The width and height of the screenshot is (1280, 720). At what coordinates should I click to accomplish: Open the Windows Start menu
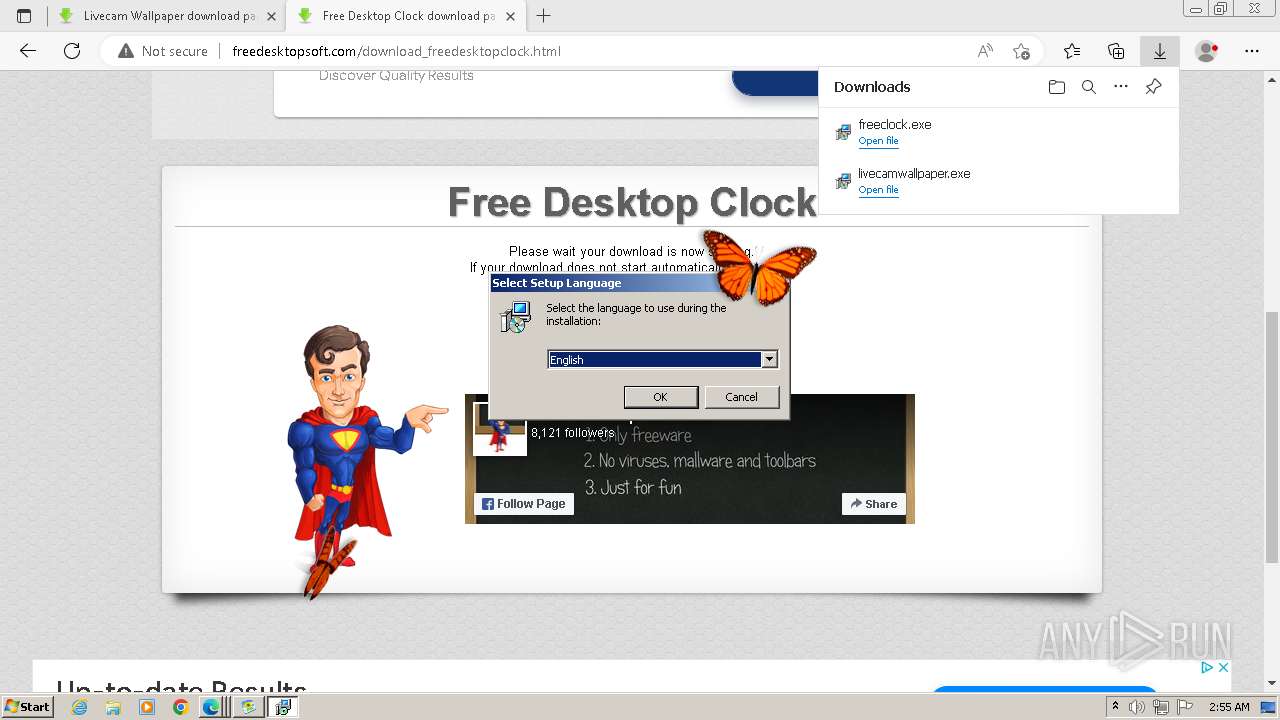coord(28,706)
